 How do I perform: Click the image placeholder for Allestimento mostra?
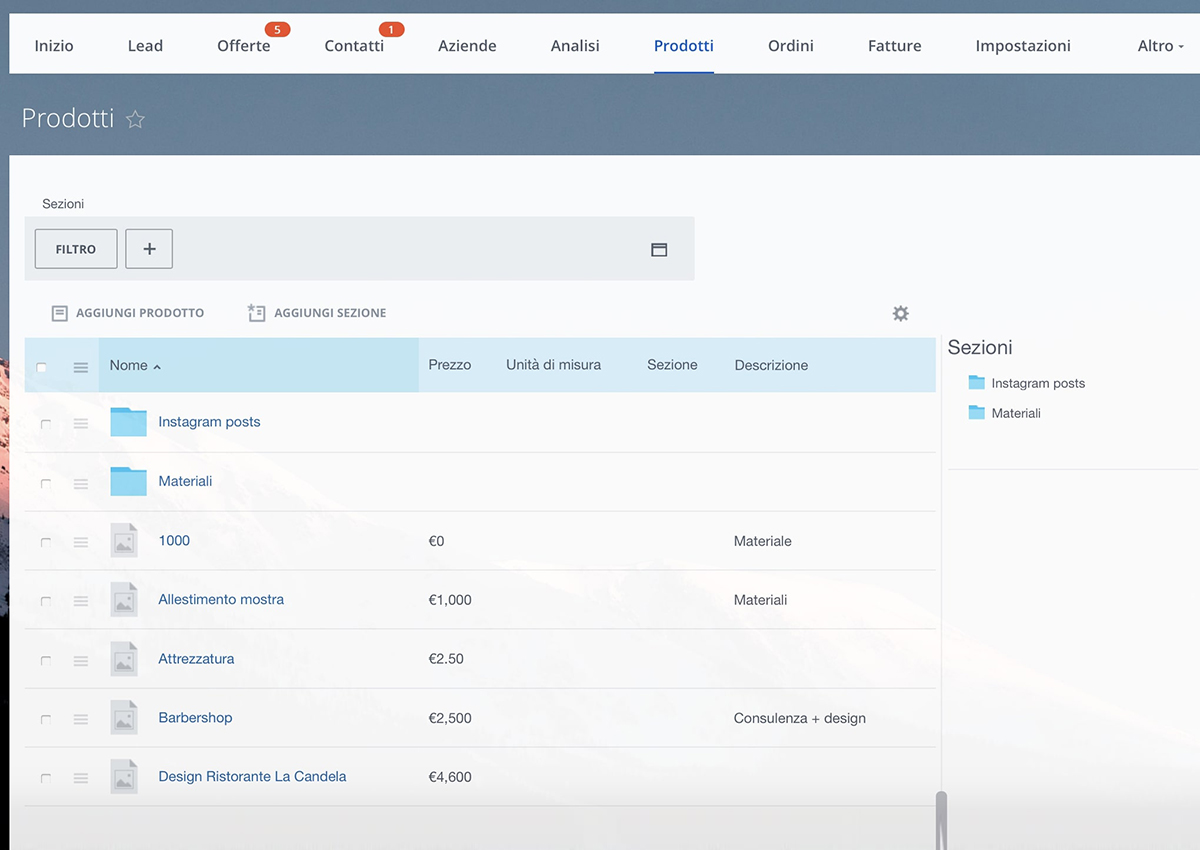[x=124, y=600]
